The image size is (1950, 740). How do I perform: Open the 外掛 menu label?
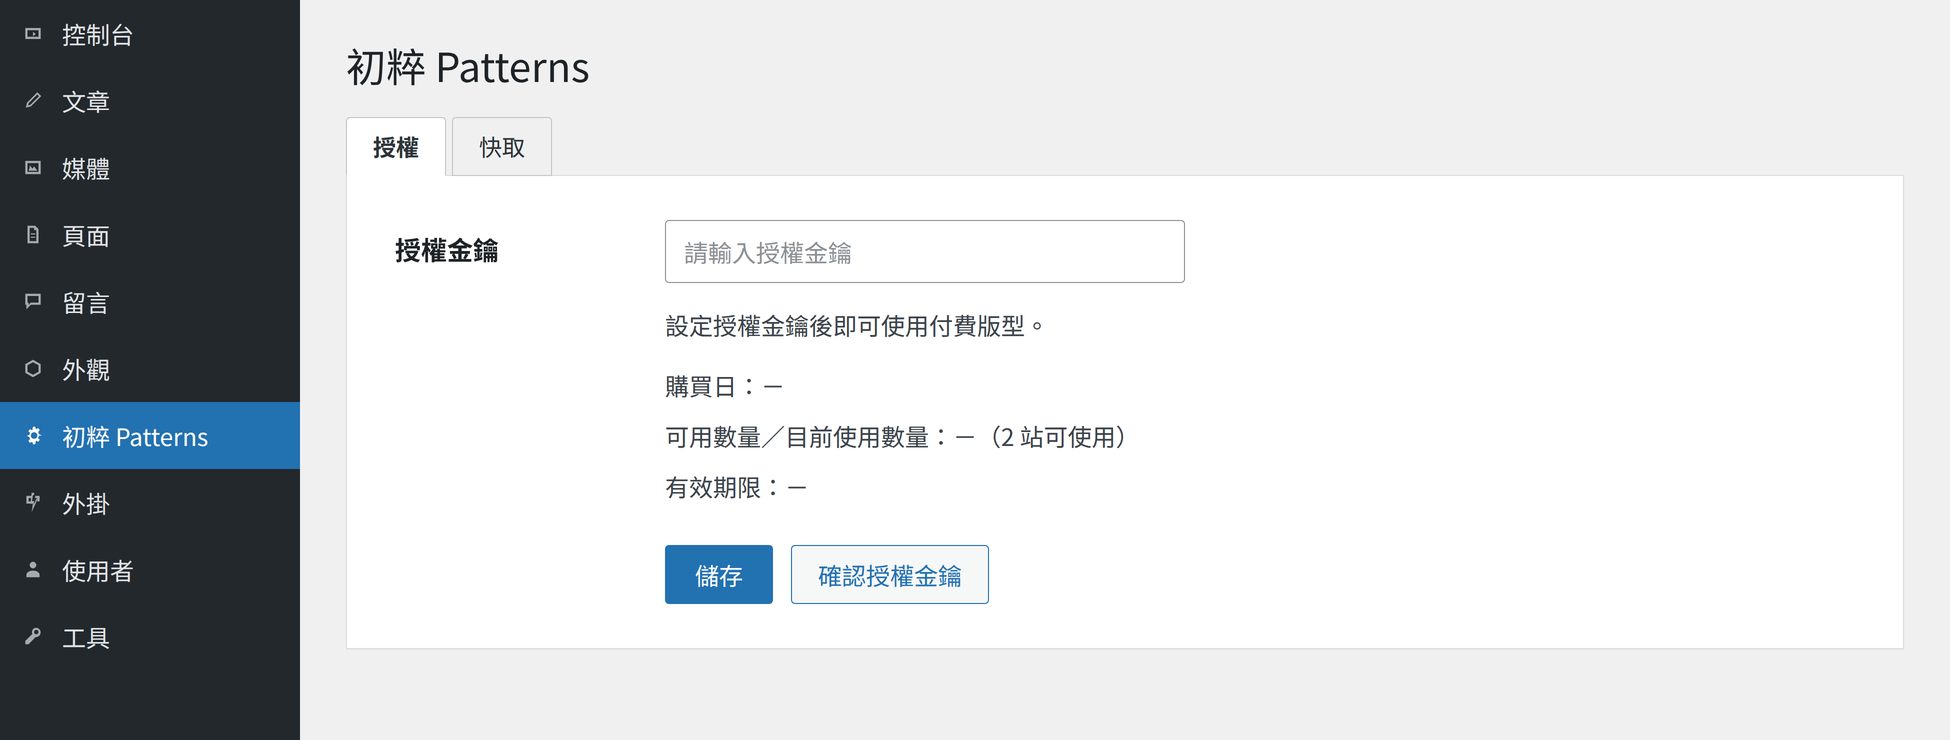(86, 504)
